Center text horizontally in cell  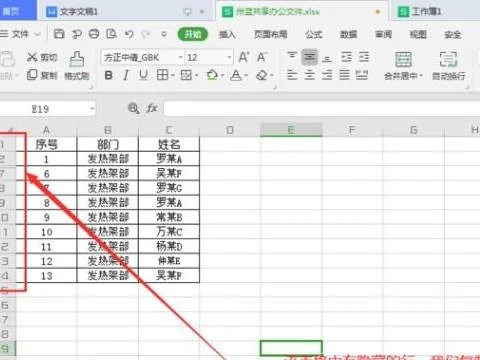tap(310, 75)
